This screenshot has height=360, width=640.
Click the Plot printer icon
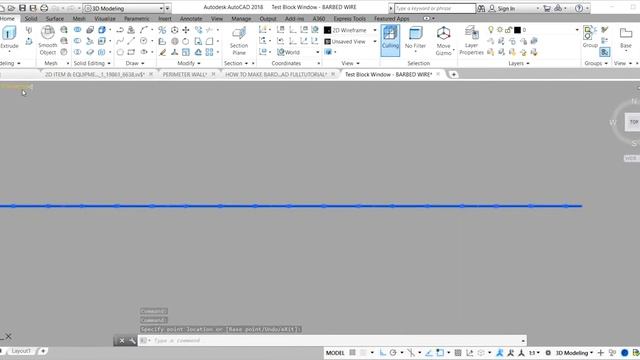tap(44, 8)
